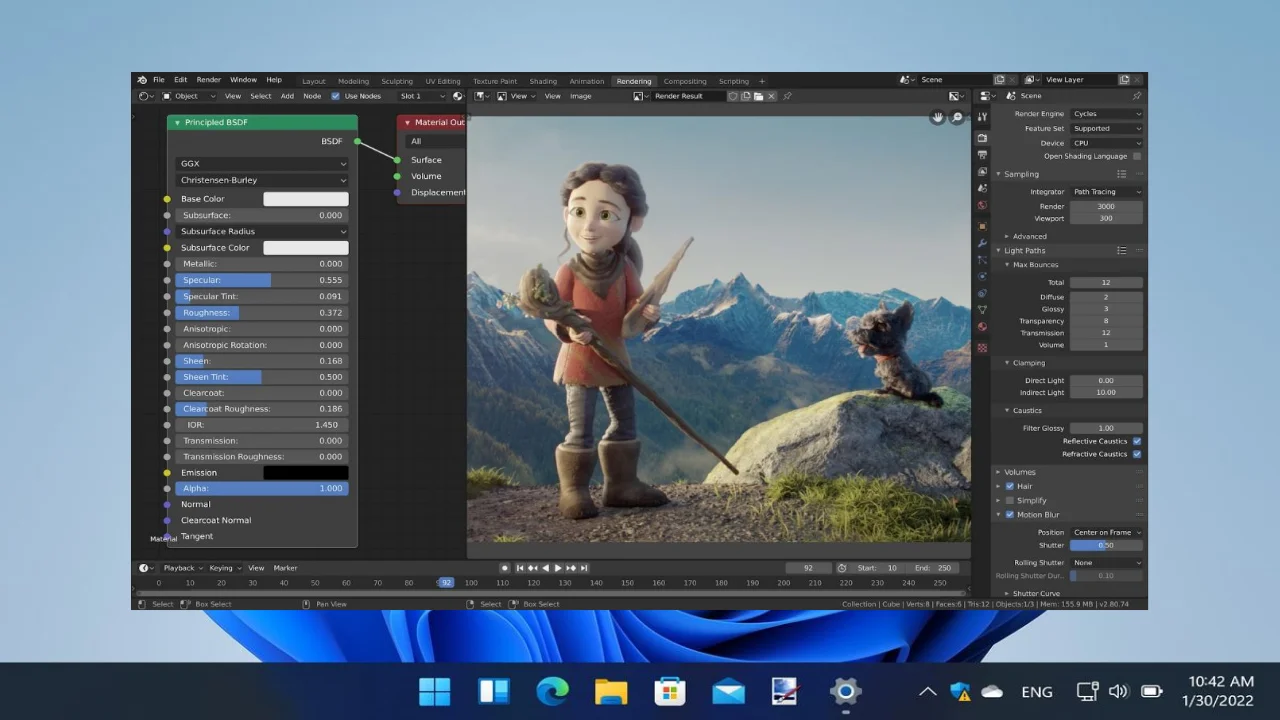
Task: Open the Windows Start menu
Action: pos(435,691)
